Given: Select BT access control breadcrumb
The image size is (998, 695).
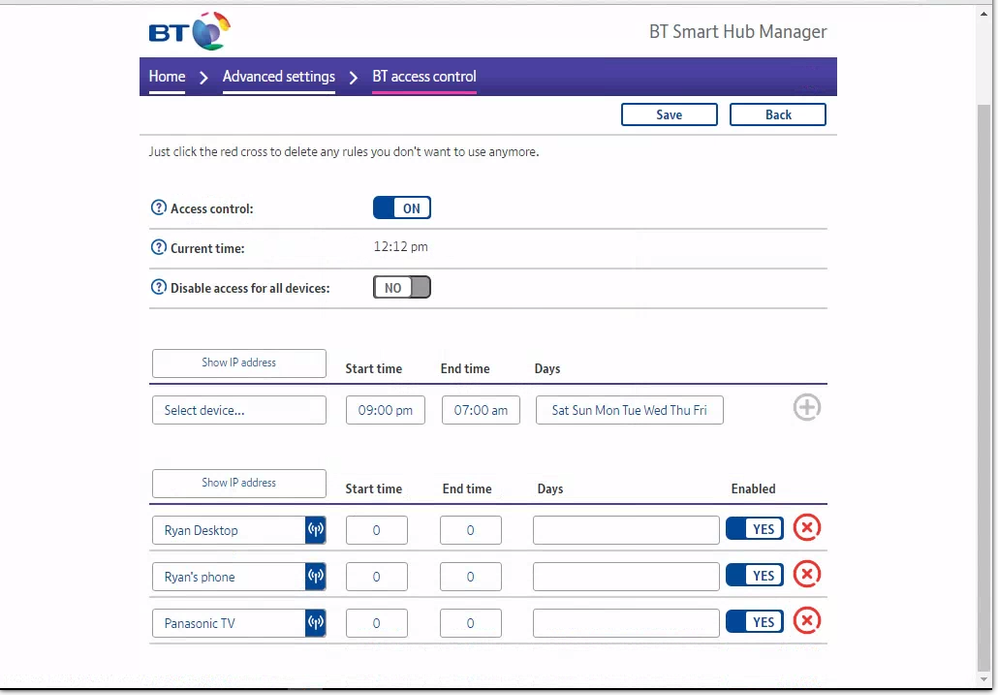Looking at the screenshot, I should click(425, 76).
